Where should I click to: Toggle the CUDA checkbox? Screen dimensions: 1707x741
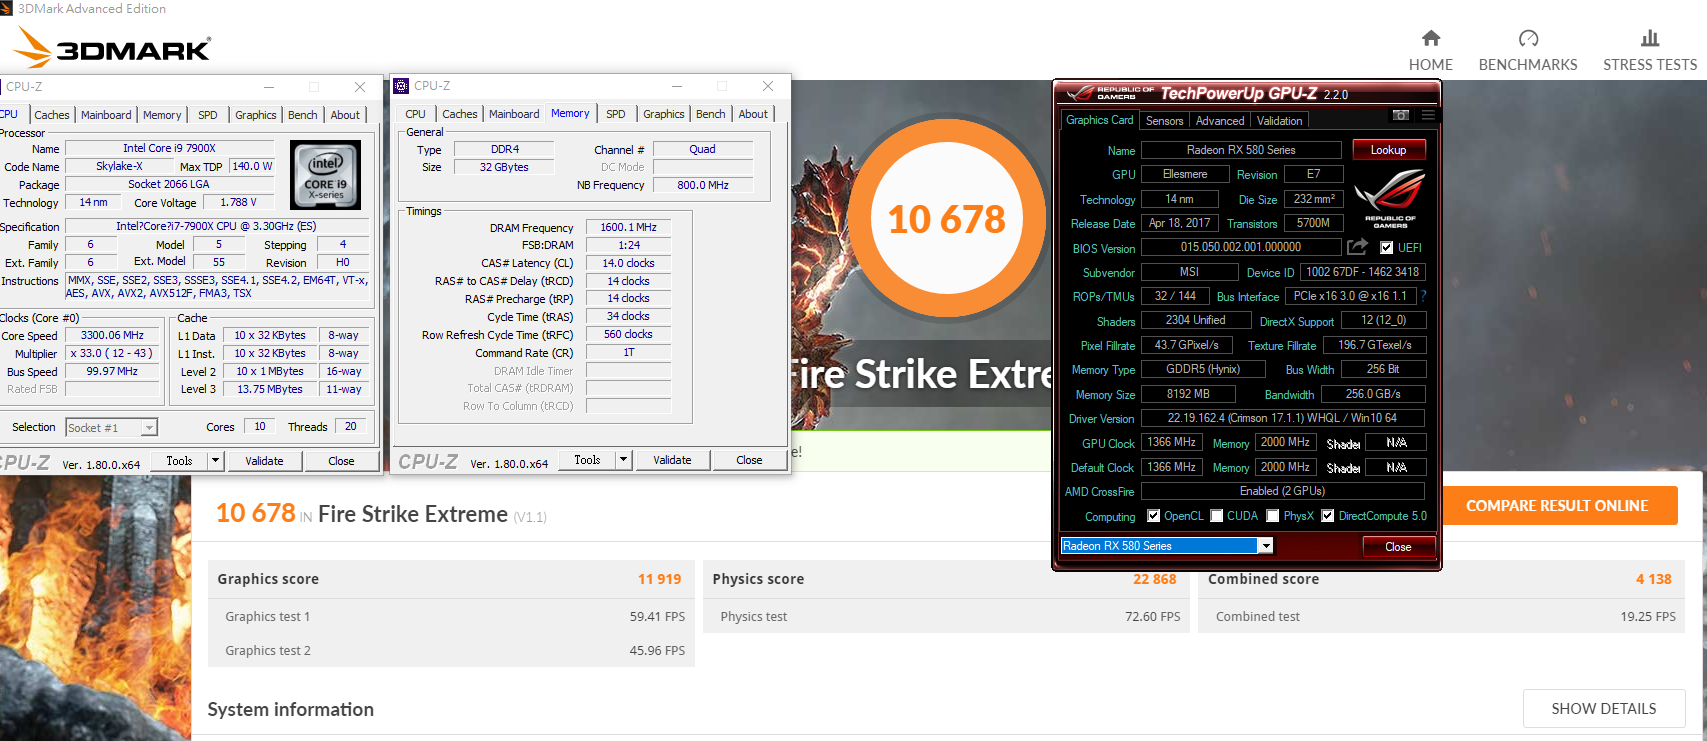[1217, 516]
